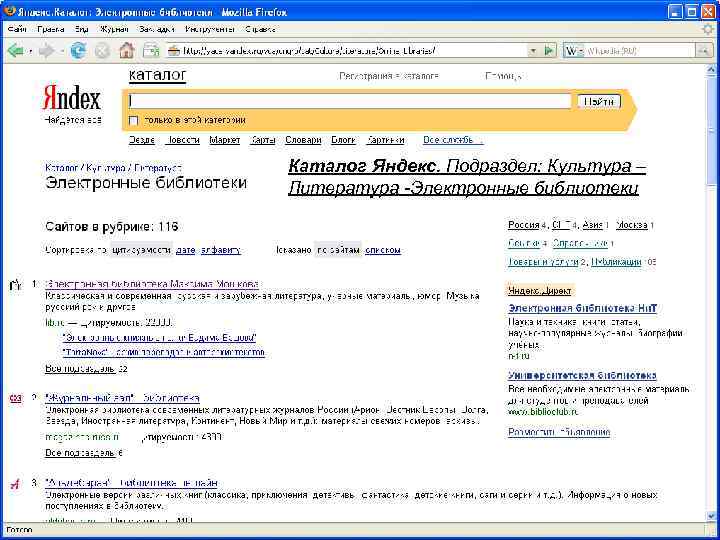Screen dimensions: 720x540
Task: Open the 'Везде' search scope link
Action: [141, 140]
